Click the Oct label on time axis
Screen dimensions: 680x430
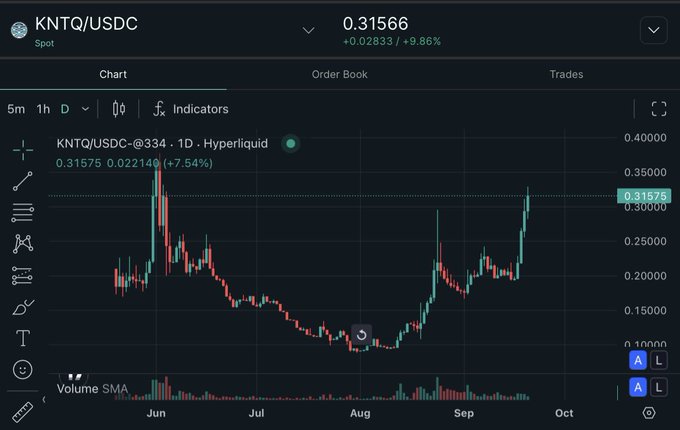(x=564, y=413)
